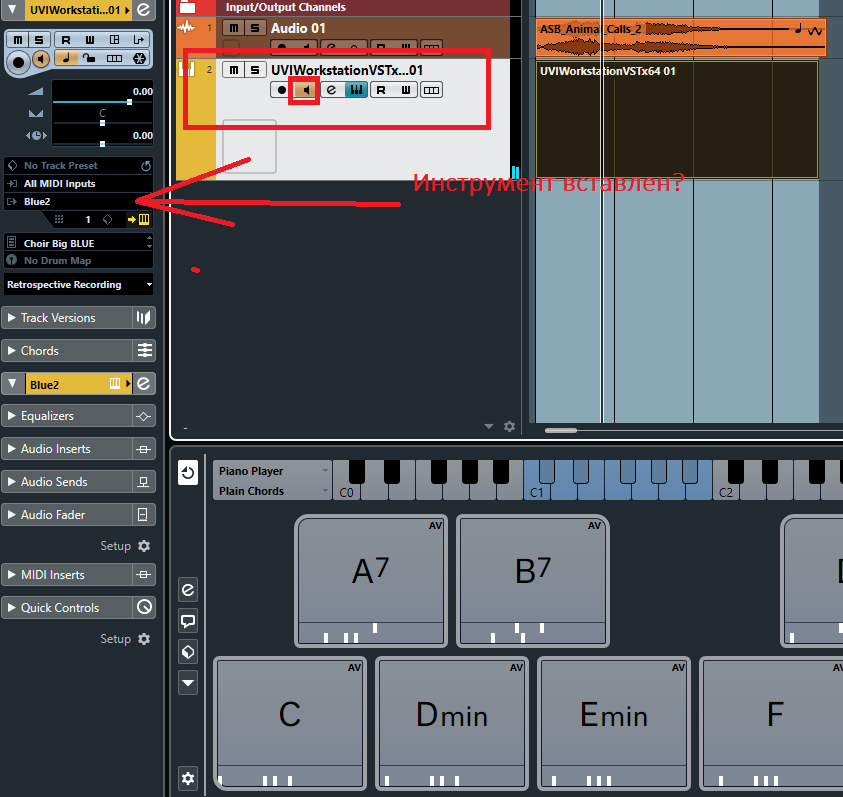Trigger the A7 chord pad
This screenshot has width=843, height=797.
pyautogui.click(x=371, y=581)
